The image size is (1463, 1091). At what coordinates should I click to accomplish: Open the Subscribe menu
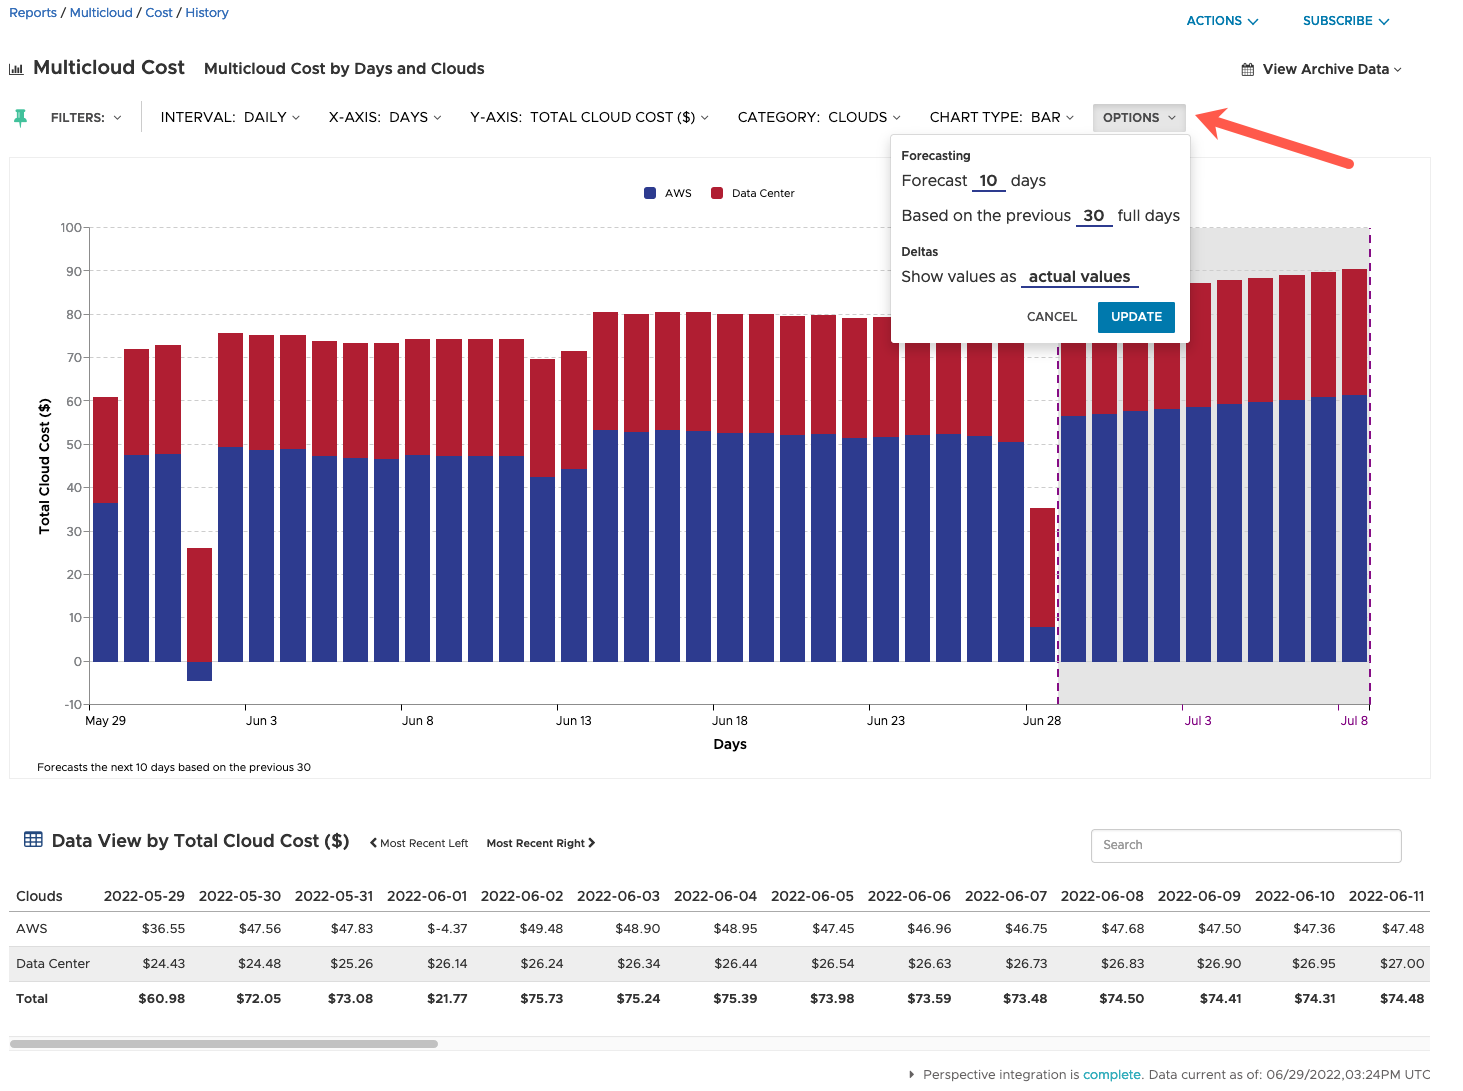1346,21
